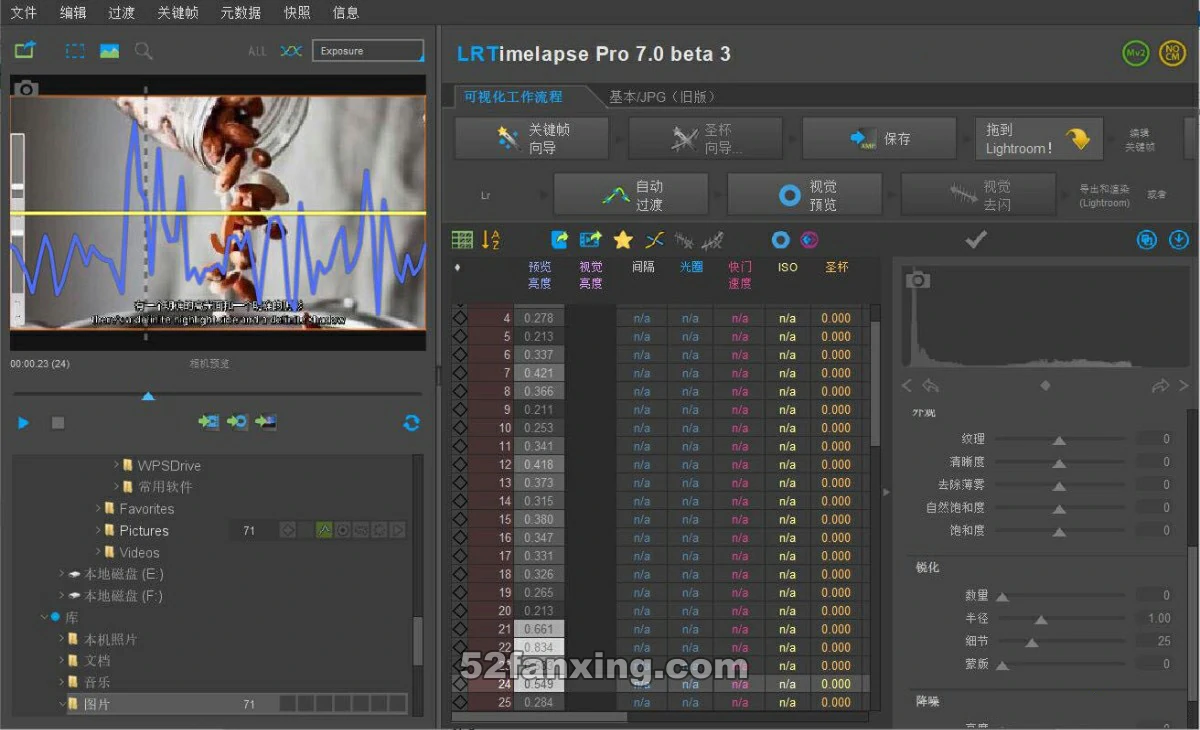Expand the 本地磁盘 (F:) drive

click(62, 596)
